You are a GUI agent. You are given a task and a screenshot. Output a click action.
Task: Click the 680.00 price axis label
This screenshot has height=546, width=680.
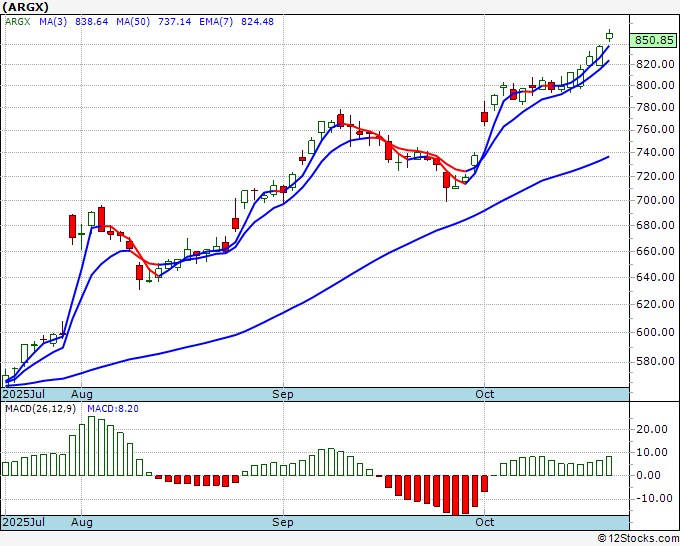[655, 226]
